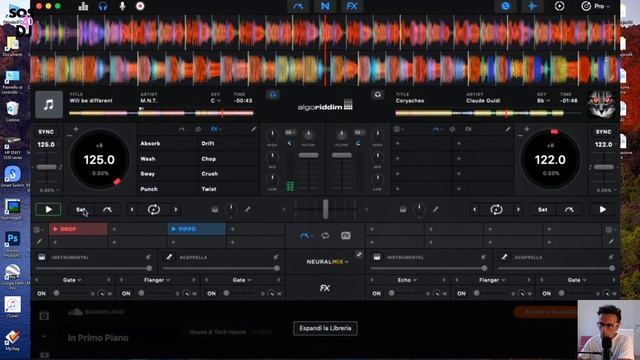
Task: Open deck 2 Flanger effect dropdown
Action: click(x=492, y=280)
